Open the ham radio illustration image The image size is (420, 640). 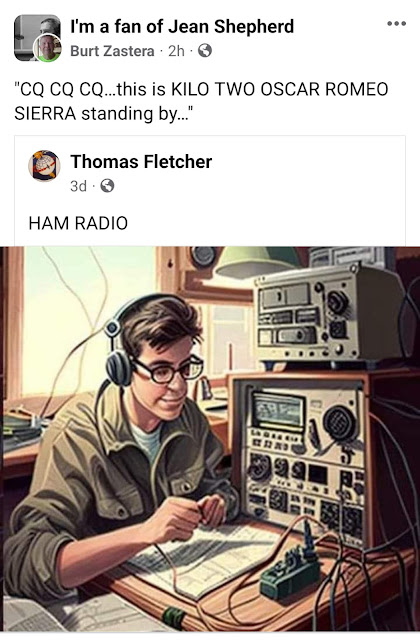tap(210, 439)
